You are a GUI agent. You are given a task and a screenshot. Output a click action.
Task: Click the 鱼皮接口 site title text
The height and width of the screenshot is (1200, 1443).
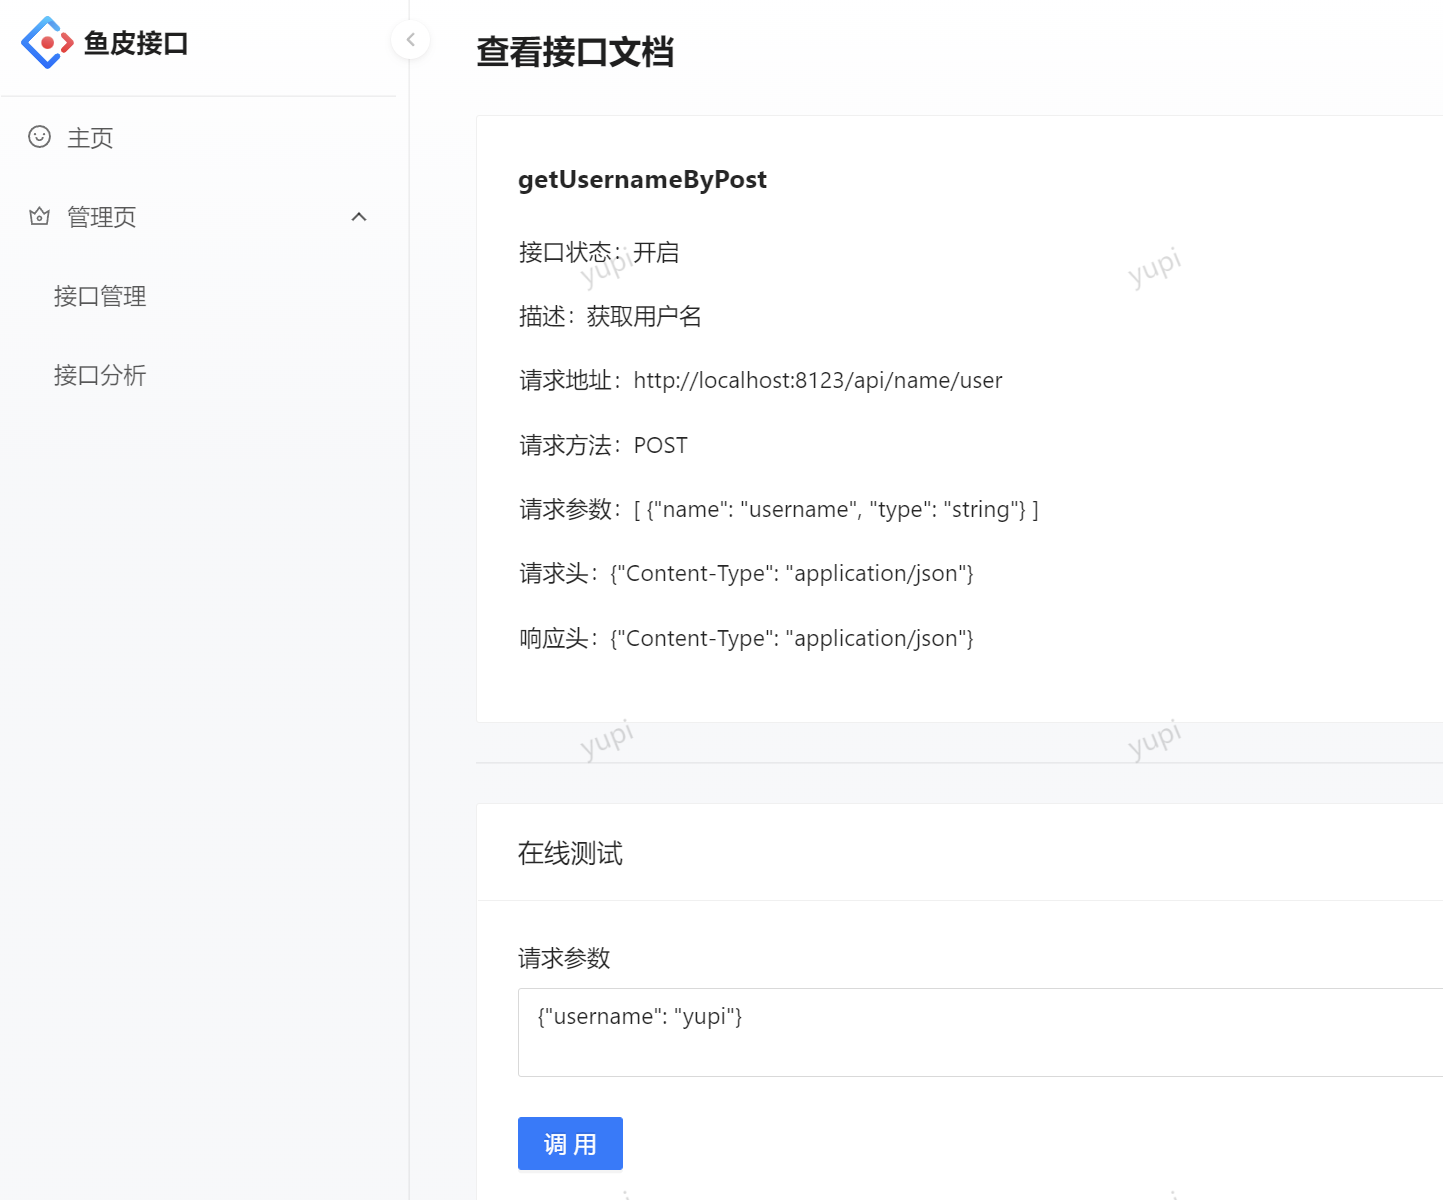click(x=136, y=44)
